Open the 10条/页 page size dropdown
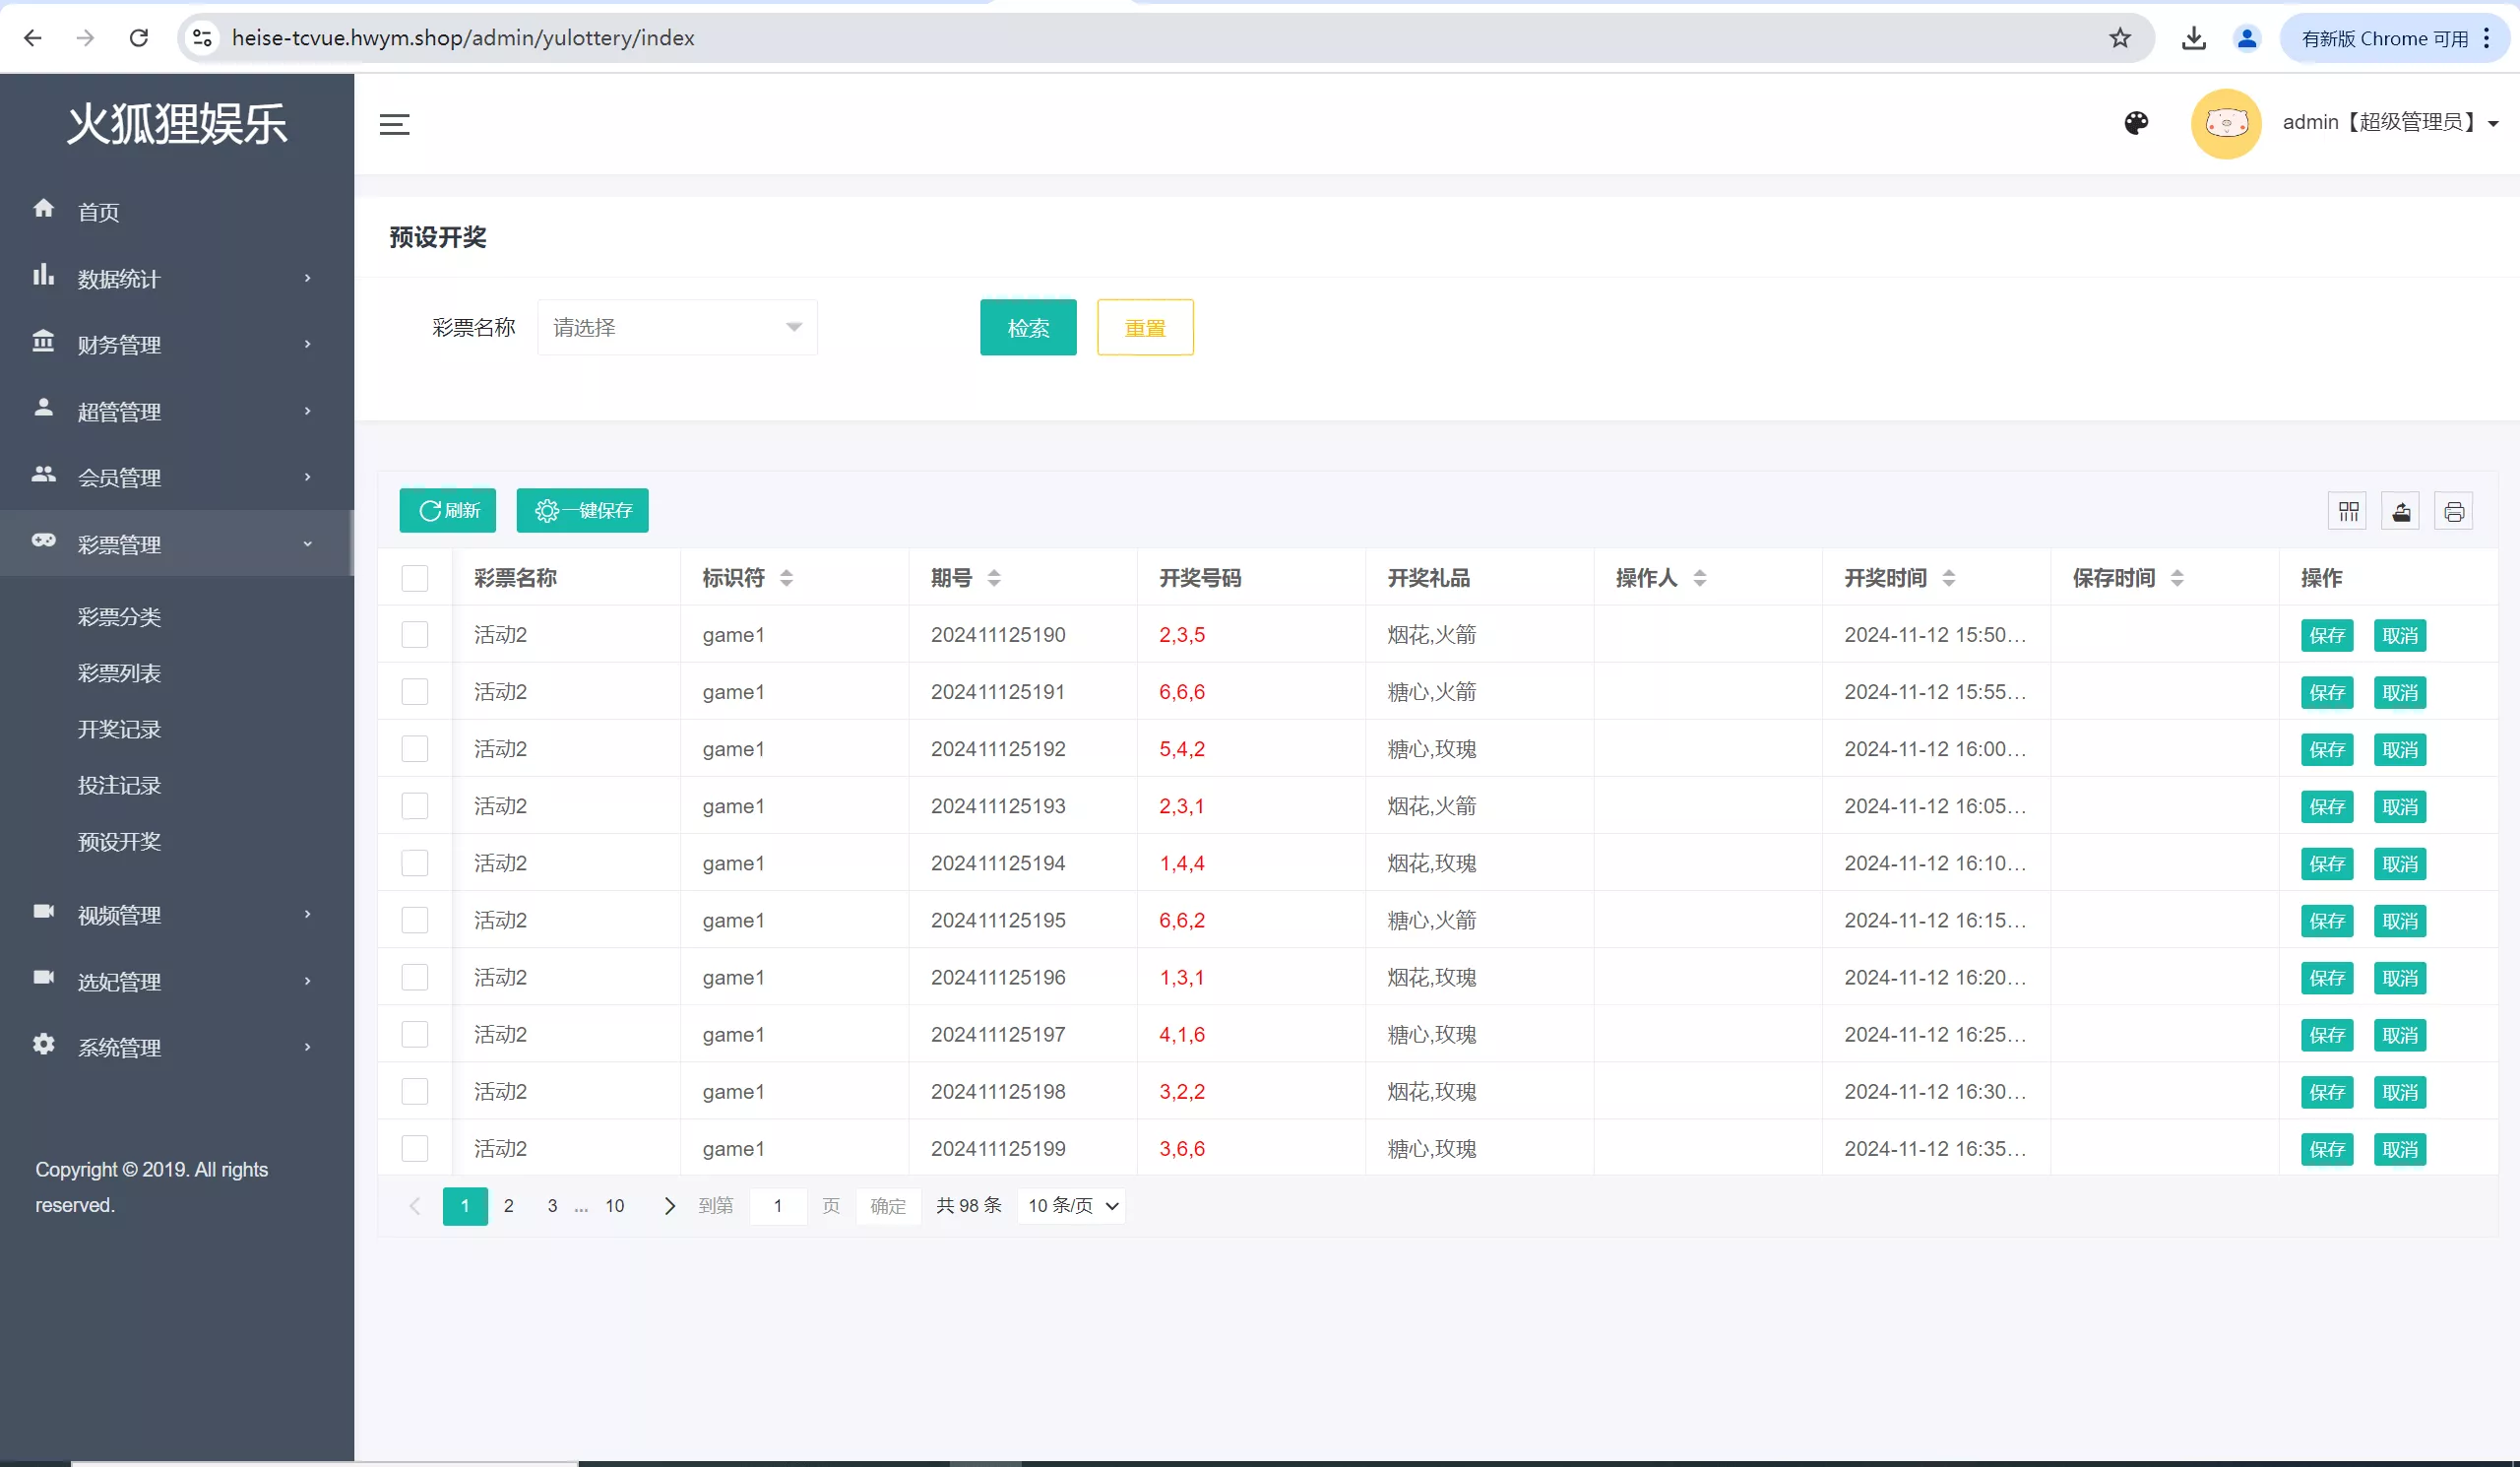 coord(1070,1206)
